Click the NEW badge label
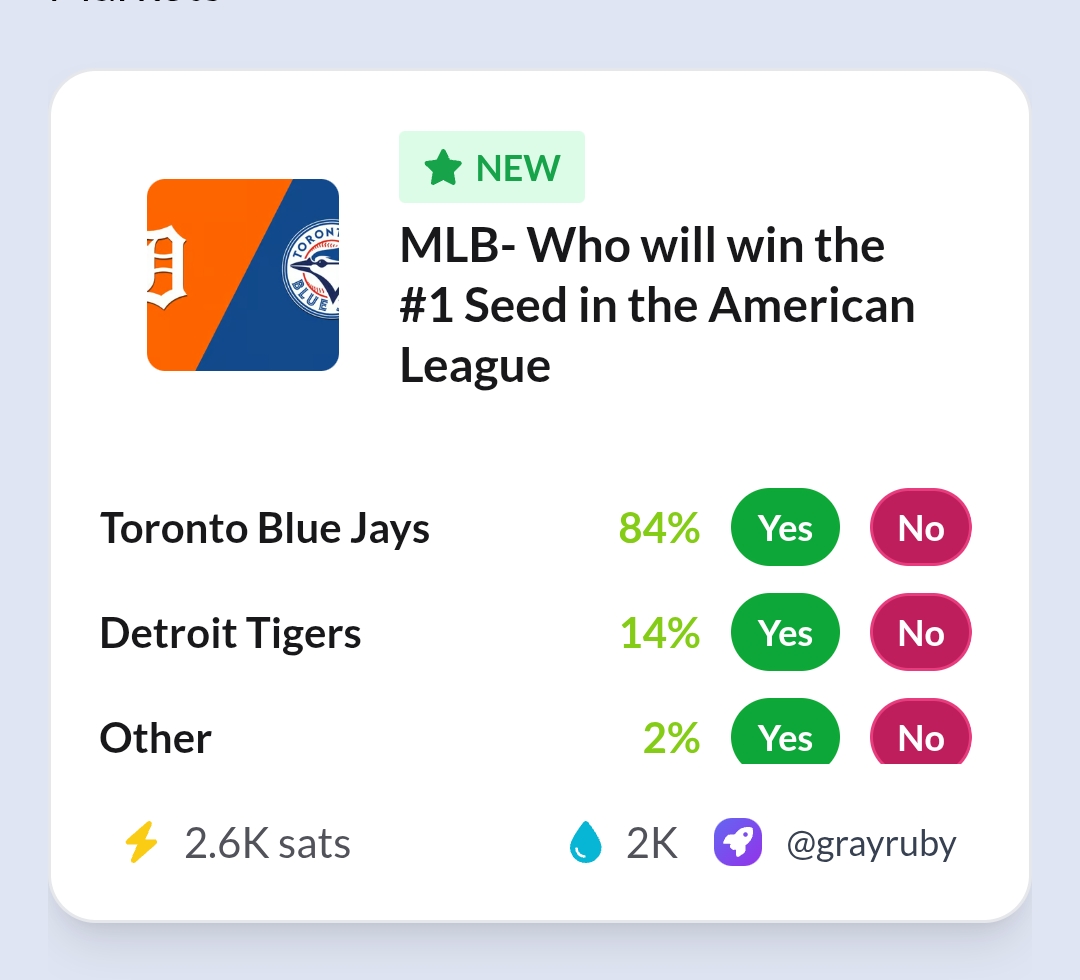 492,167
